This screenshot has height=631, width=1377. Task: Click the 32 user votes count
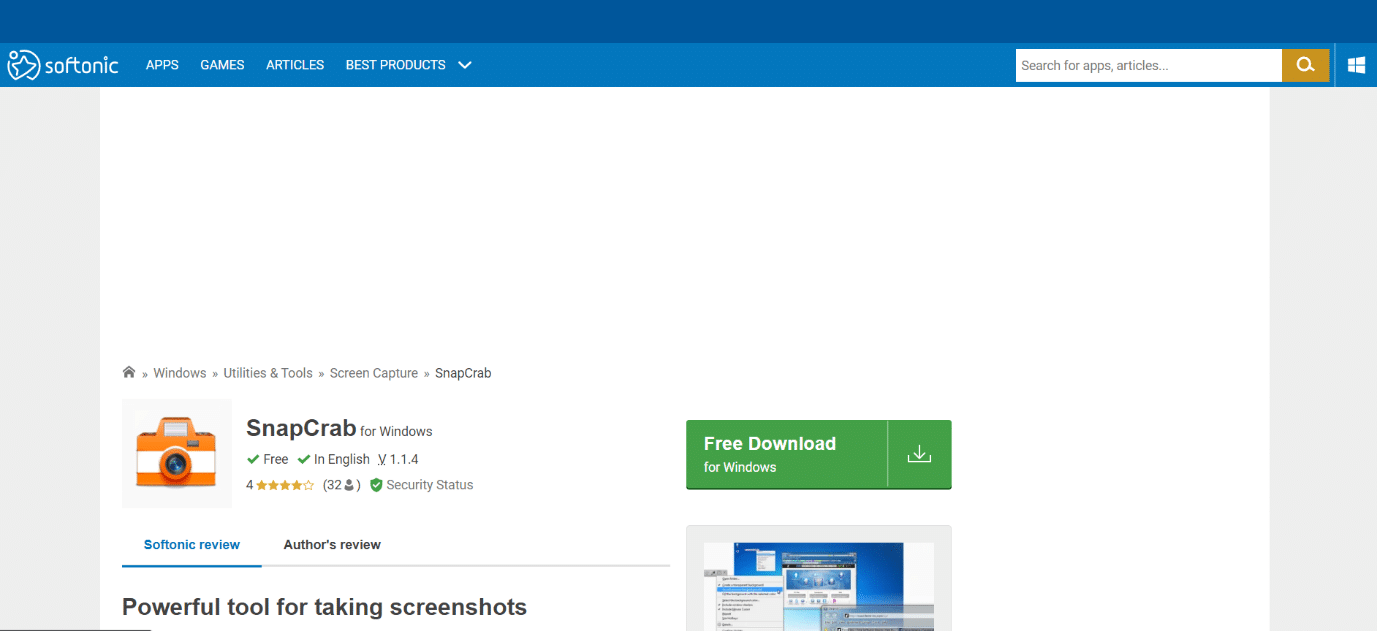tap(341, 485)
